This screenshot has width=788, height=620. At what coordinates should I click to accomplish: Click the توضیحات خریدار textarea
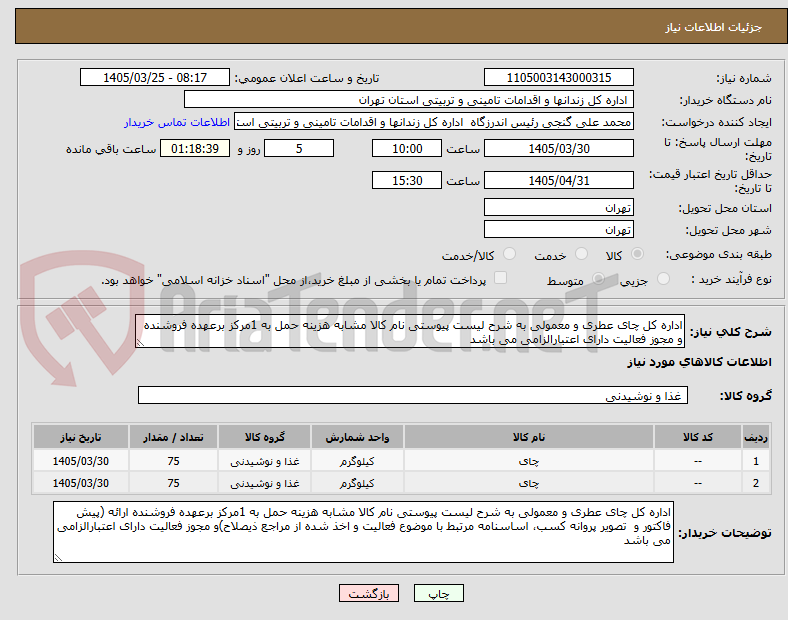363,532
